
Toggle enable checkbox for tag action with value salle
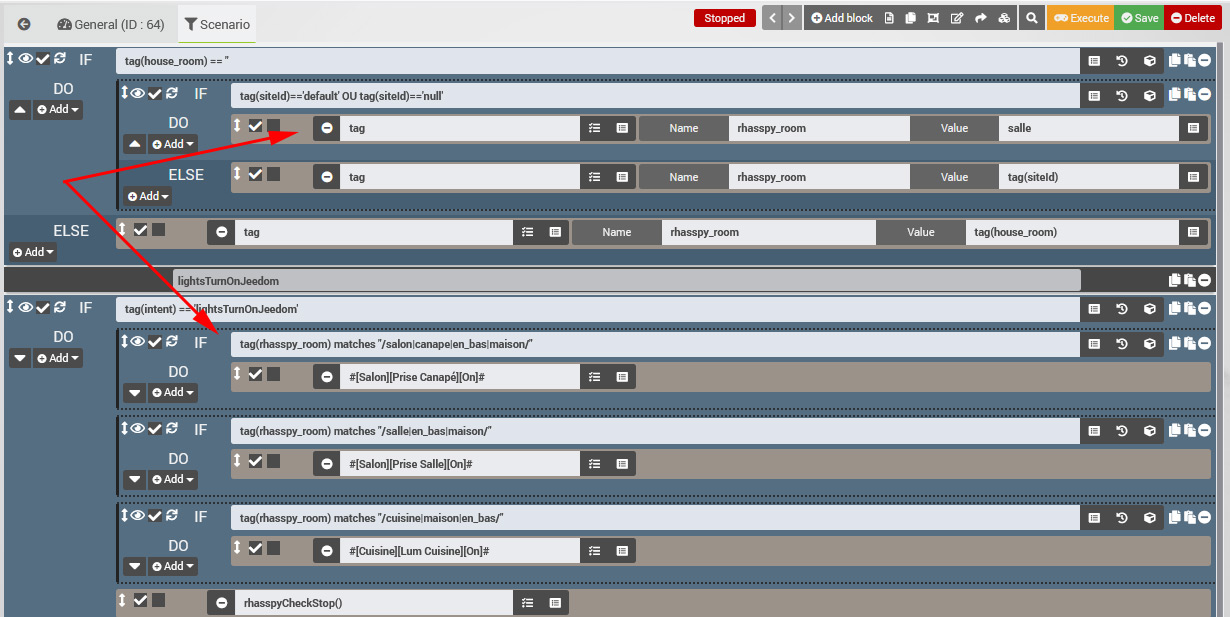coord(255,126)
